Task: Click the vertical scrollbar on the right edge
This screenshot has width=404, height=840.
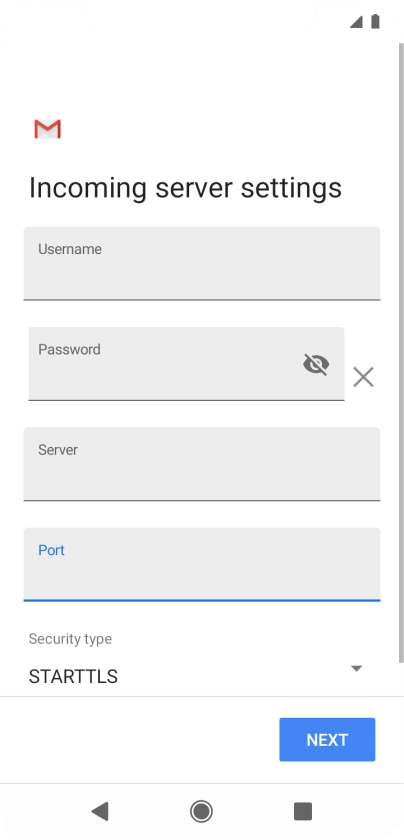Action: click(x=402, y=354)
